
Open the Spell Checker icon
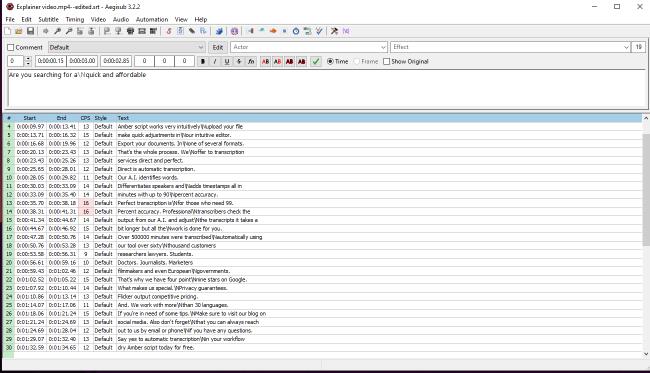319,31
